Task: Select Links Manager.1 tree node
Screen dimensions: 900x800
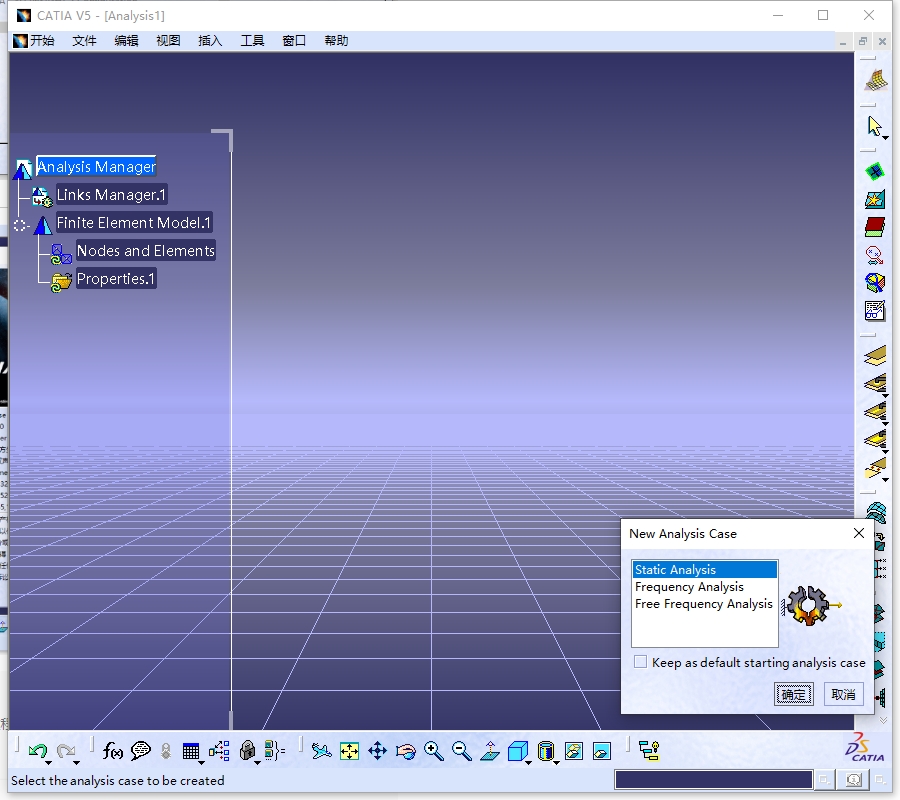Action: coord(111,195)
